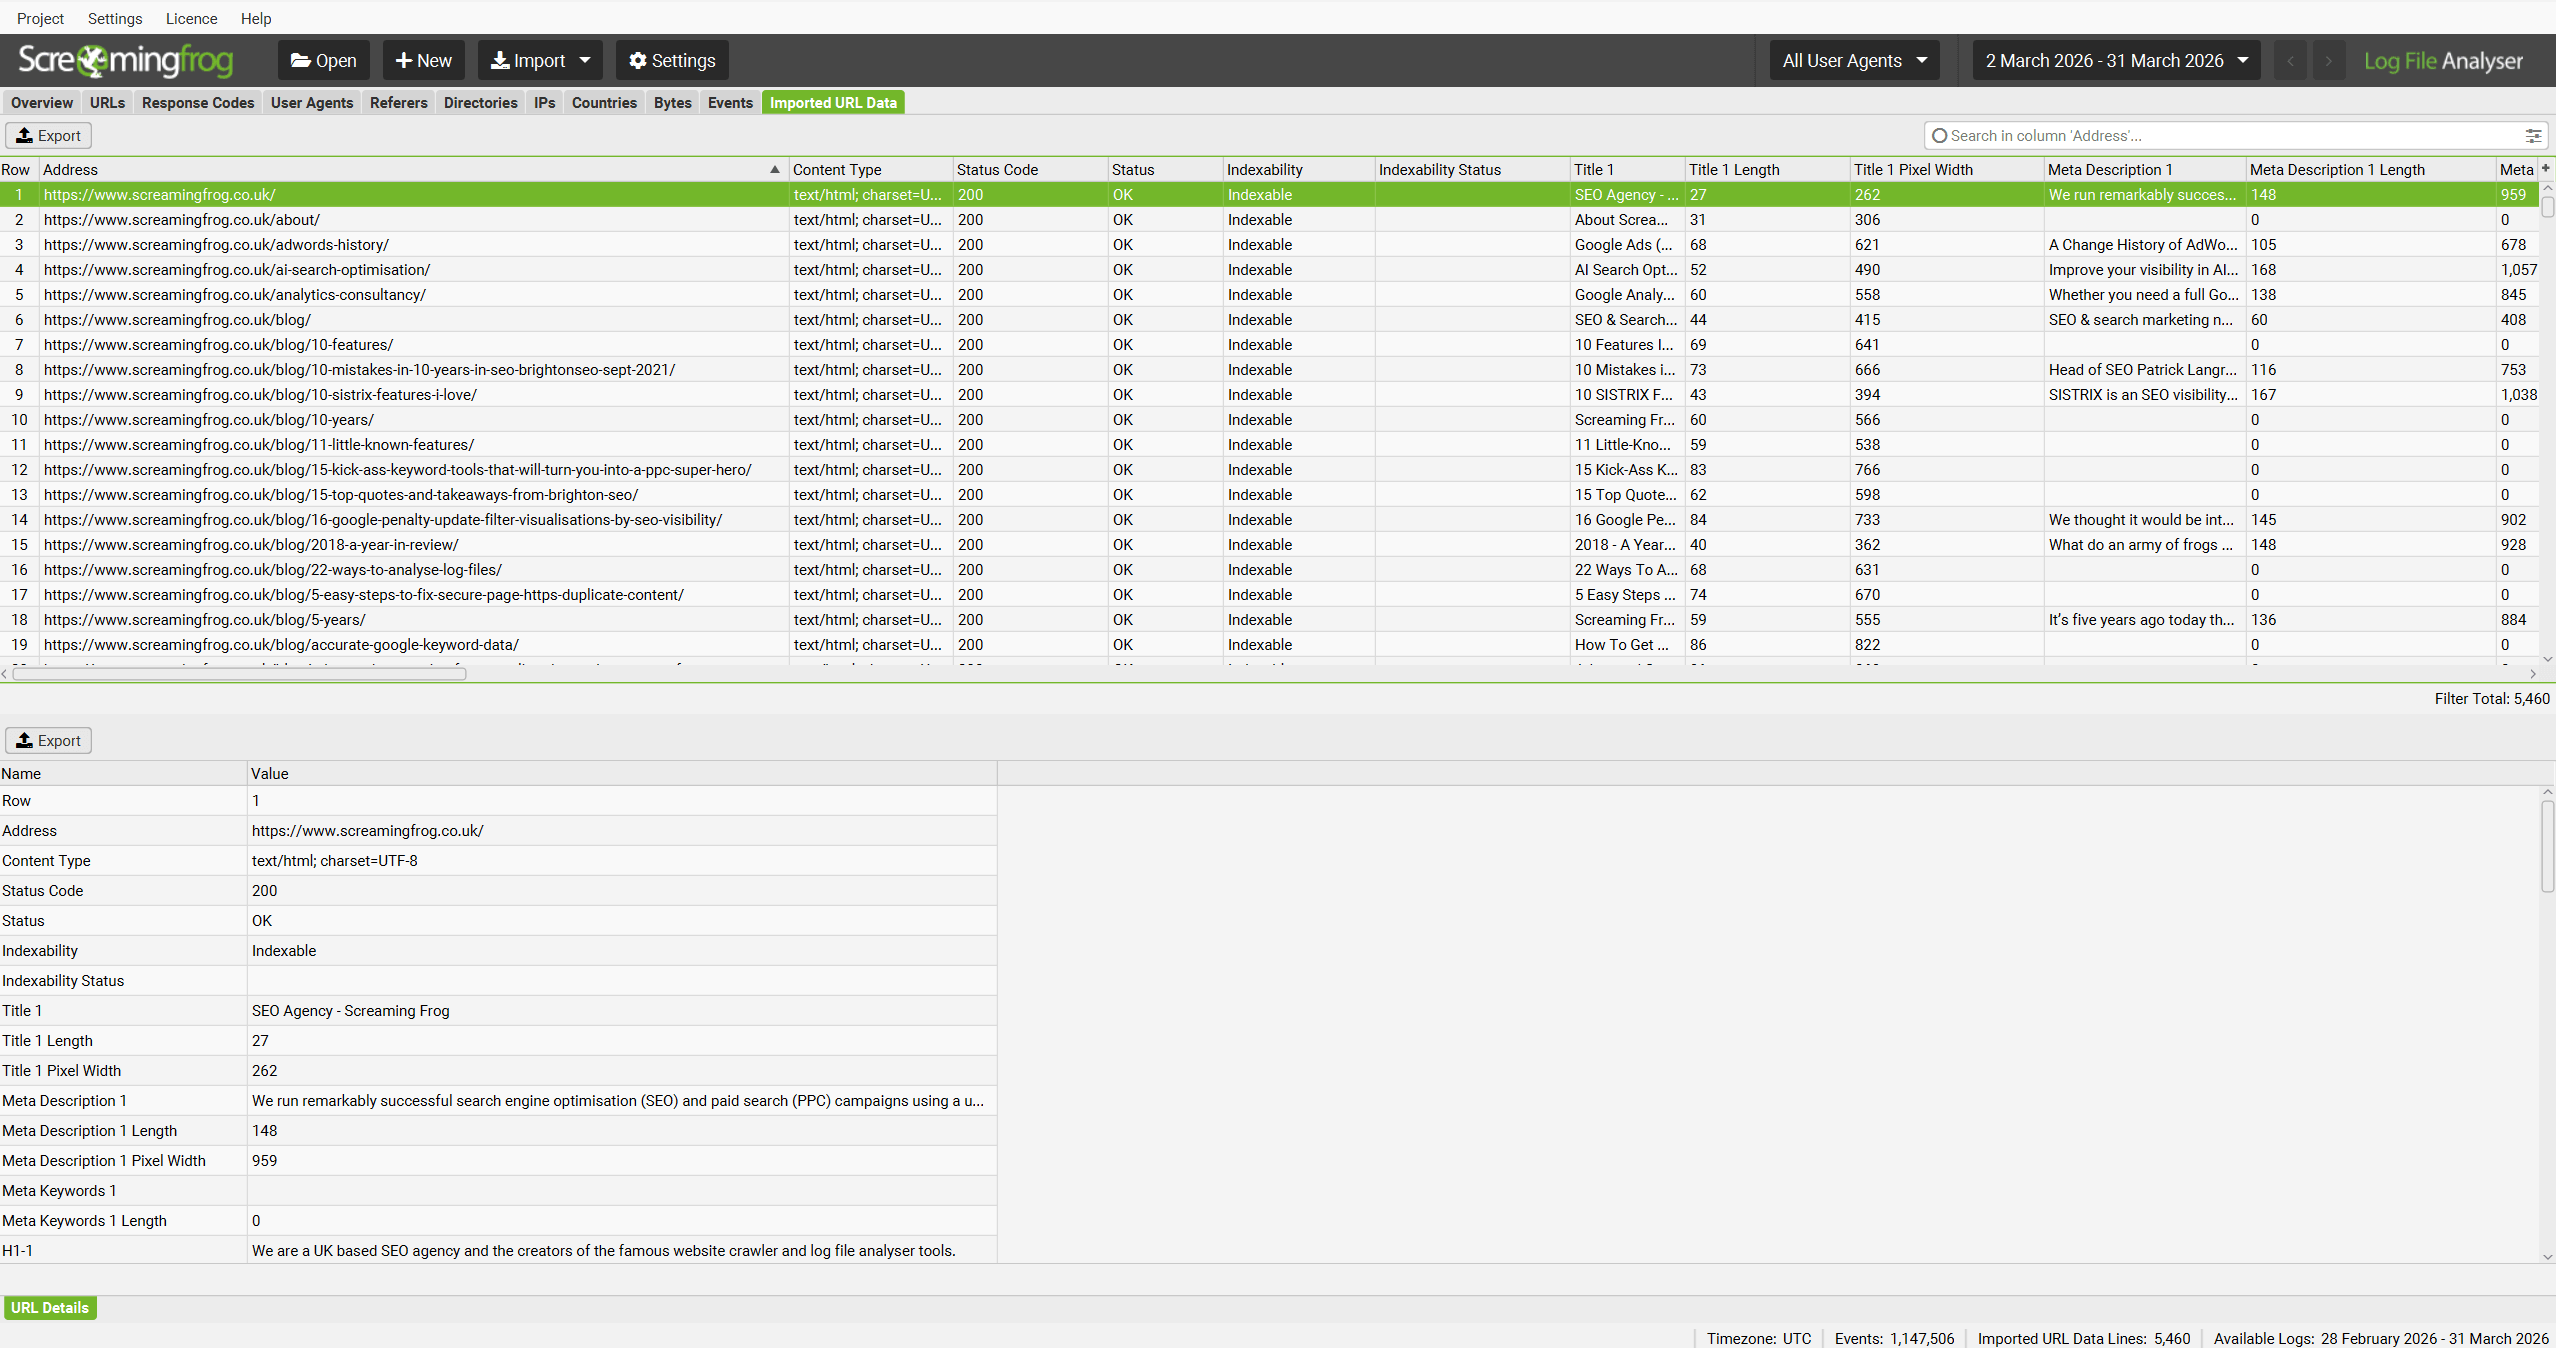Sort by Indexability column header
The width and height of the screenshot is (2556, 1348).
[x=1298, y=169]
